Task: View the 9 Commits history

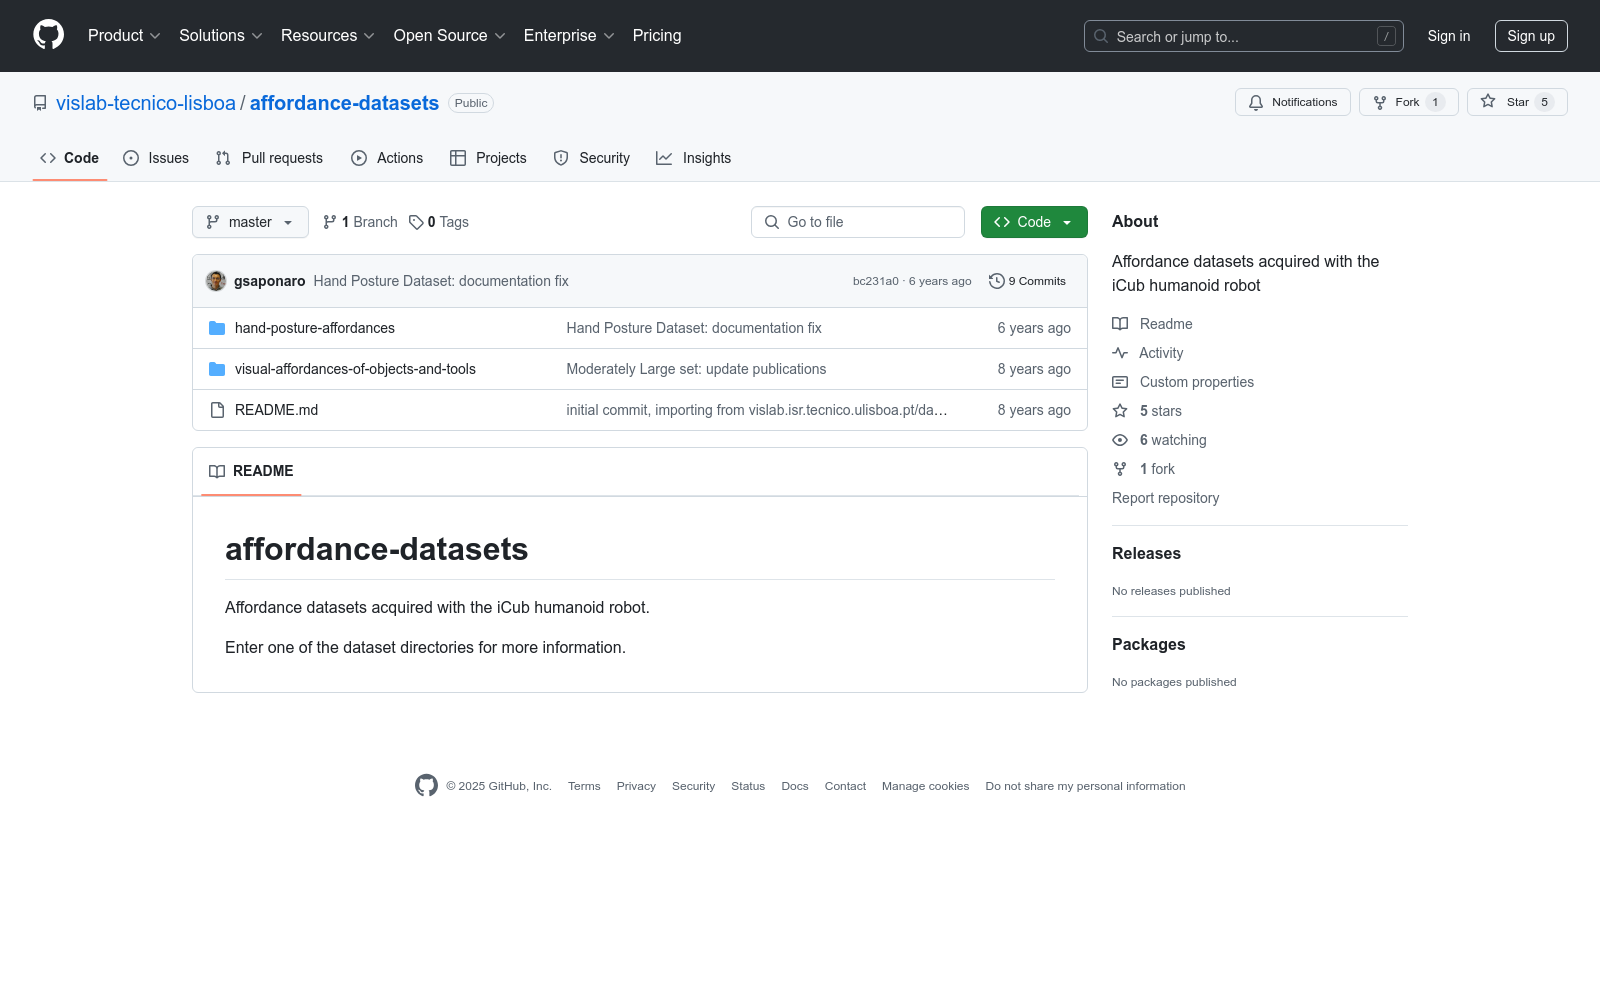Action: [x=1027, y=281]
